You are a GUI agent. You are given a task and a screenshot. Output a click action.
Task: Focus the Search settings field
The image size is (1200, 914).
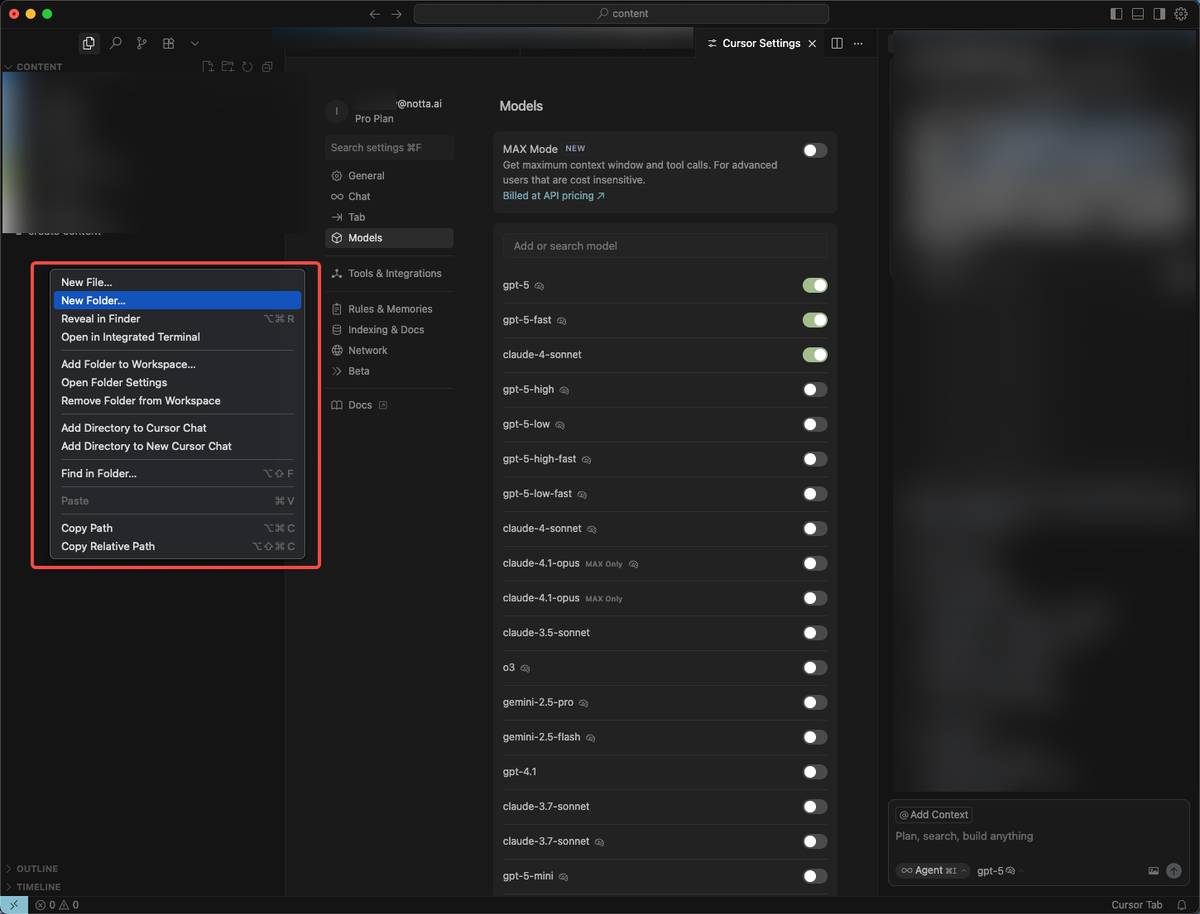[x=389, y=147]
